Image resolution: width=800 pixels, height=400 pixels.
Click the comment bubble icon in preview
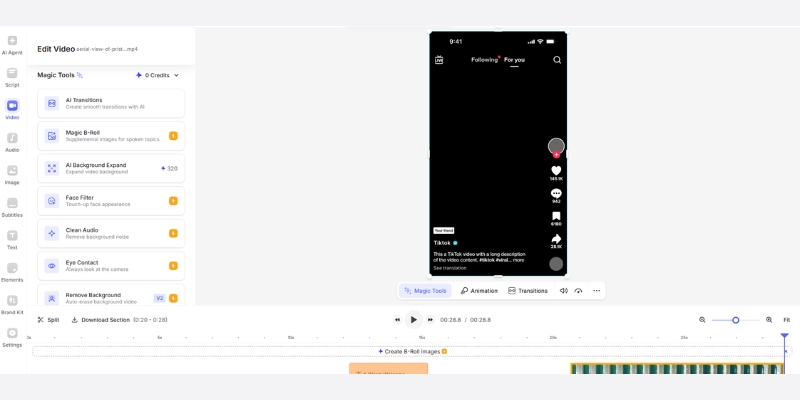click(556, 193)
